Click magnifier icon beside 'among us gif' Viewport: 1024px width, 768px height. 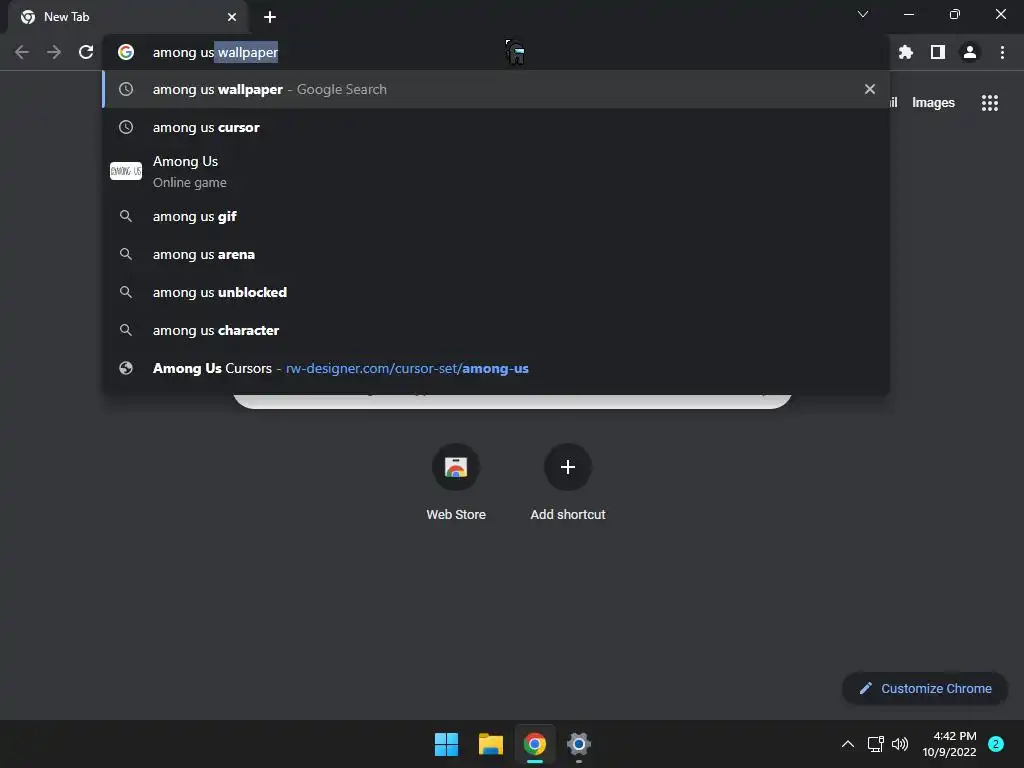(x=126, y=216)
